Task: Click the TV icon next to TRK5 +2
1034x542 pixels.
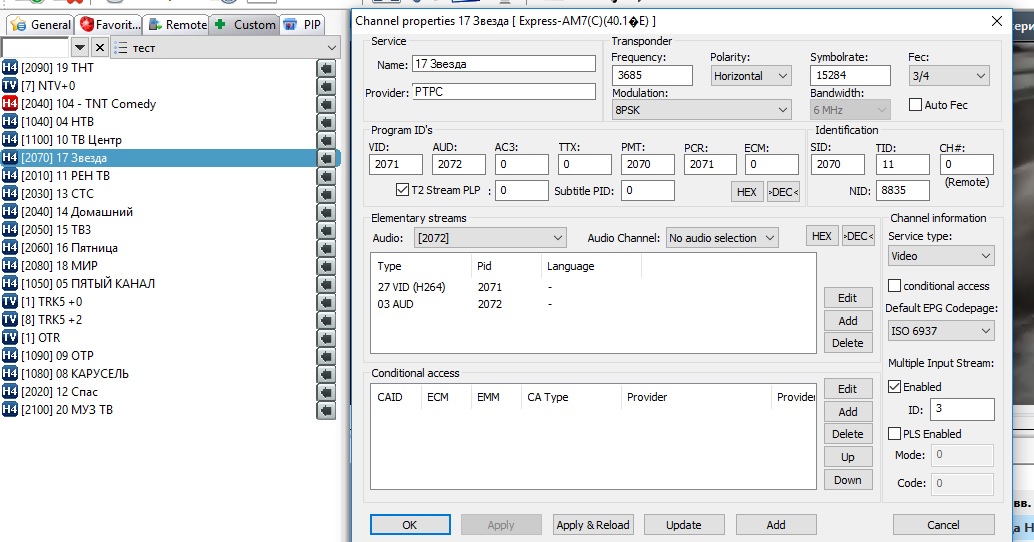Action: tap(10, 320)
